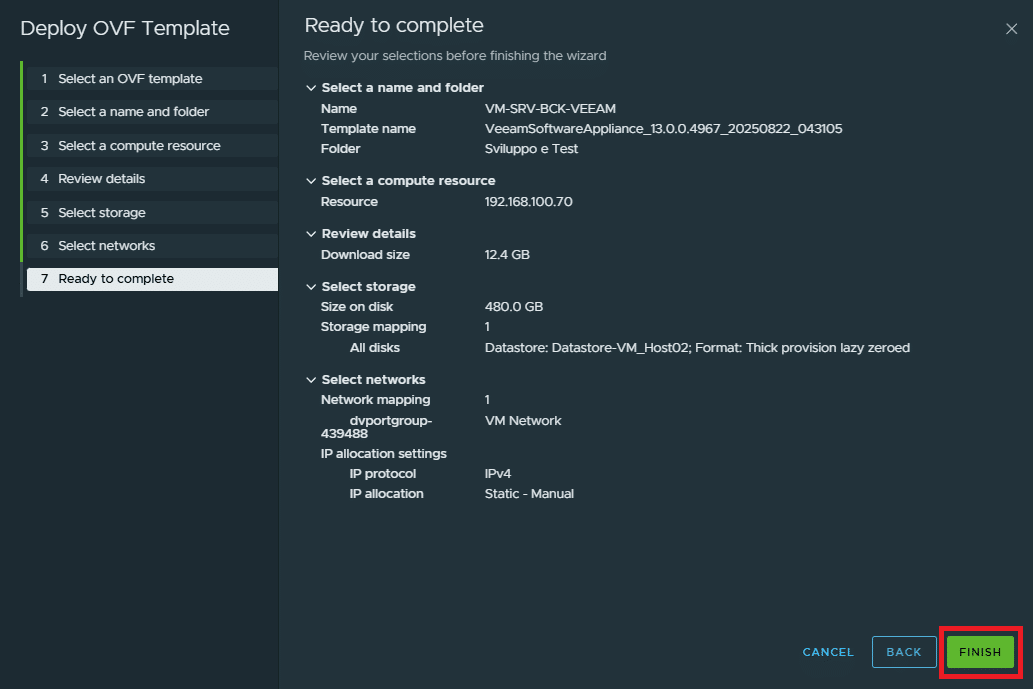Click the VM name VM-SRV-BCK-VEEAM value
This screenshot has height=689, width=1035.
550,109
